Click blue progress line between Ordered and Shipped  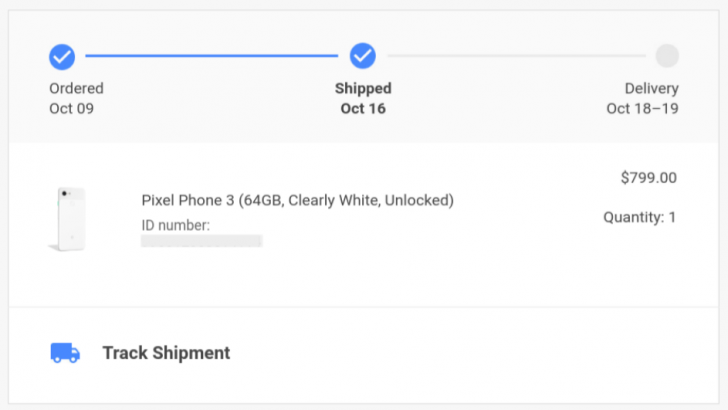pos(212,55)
